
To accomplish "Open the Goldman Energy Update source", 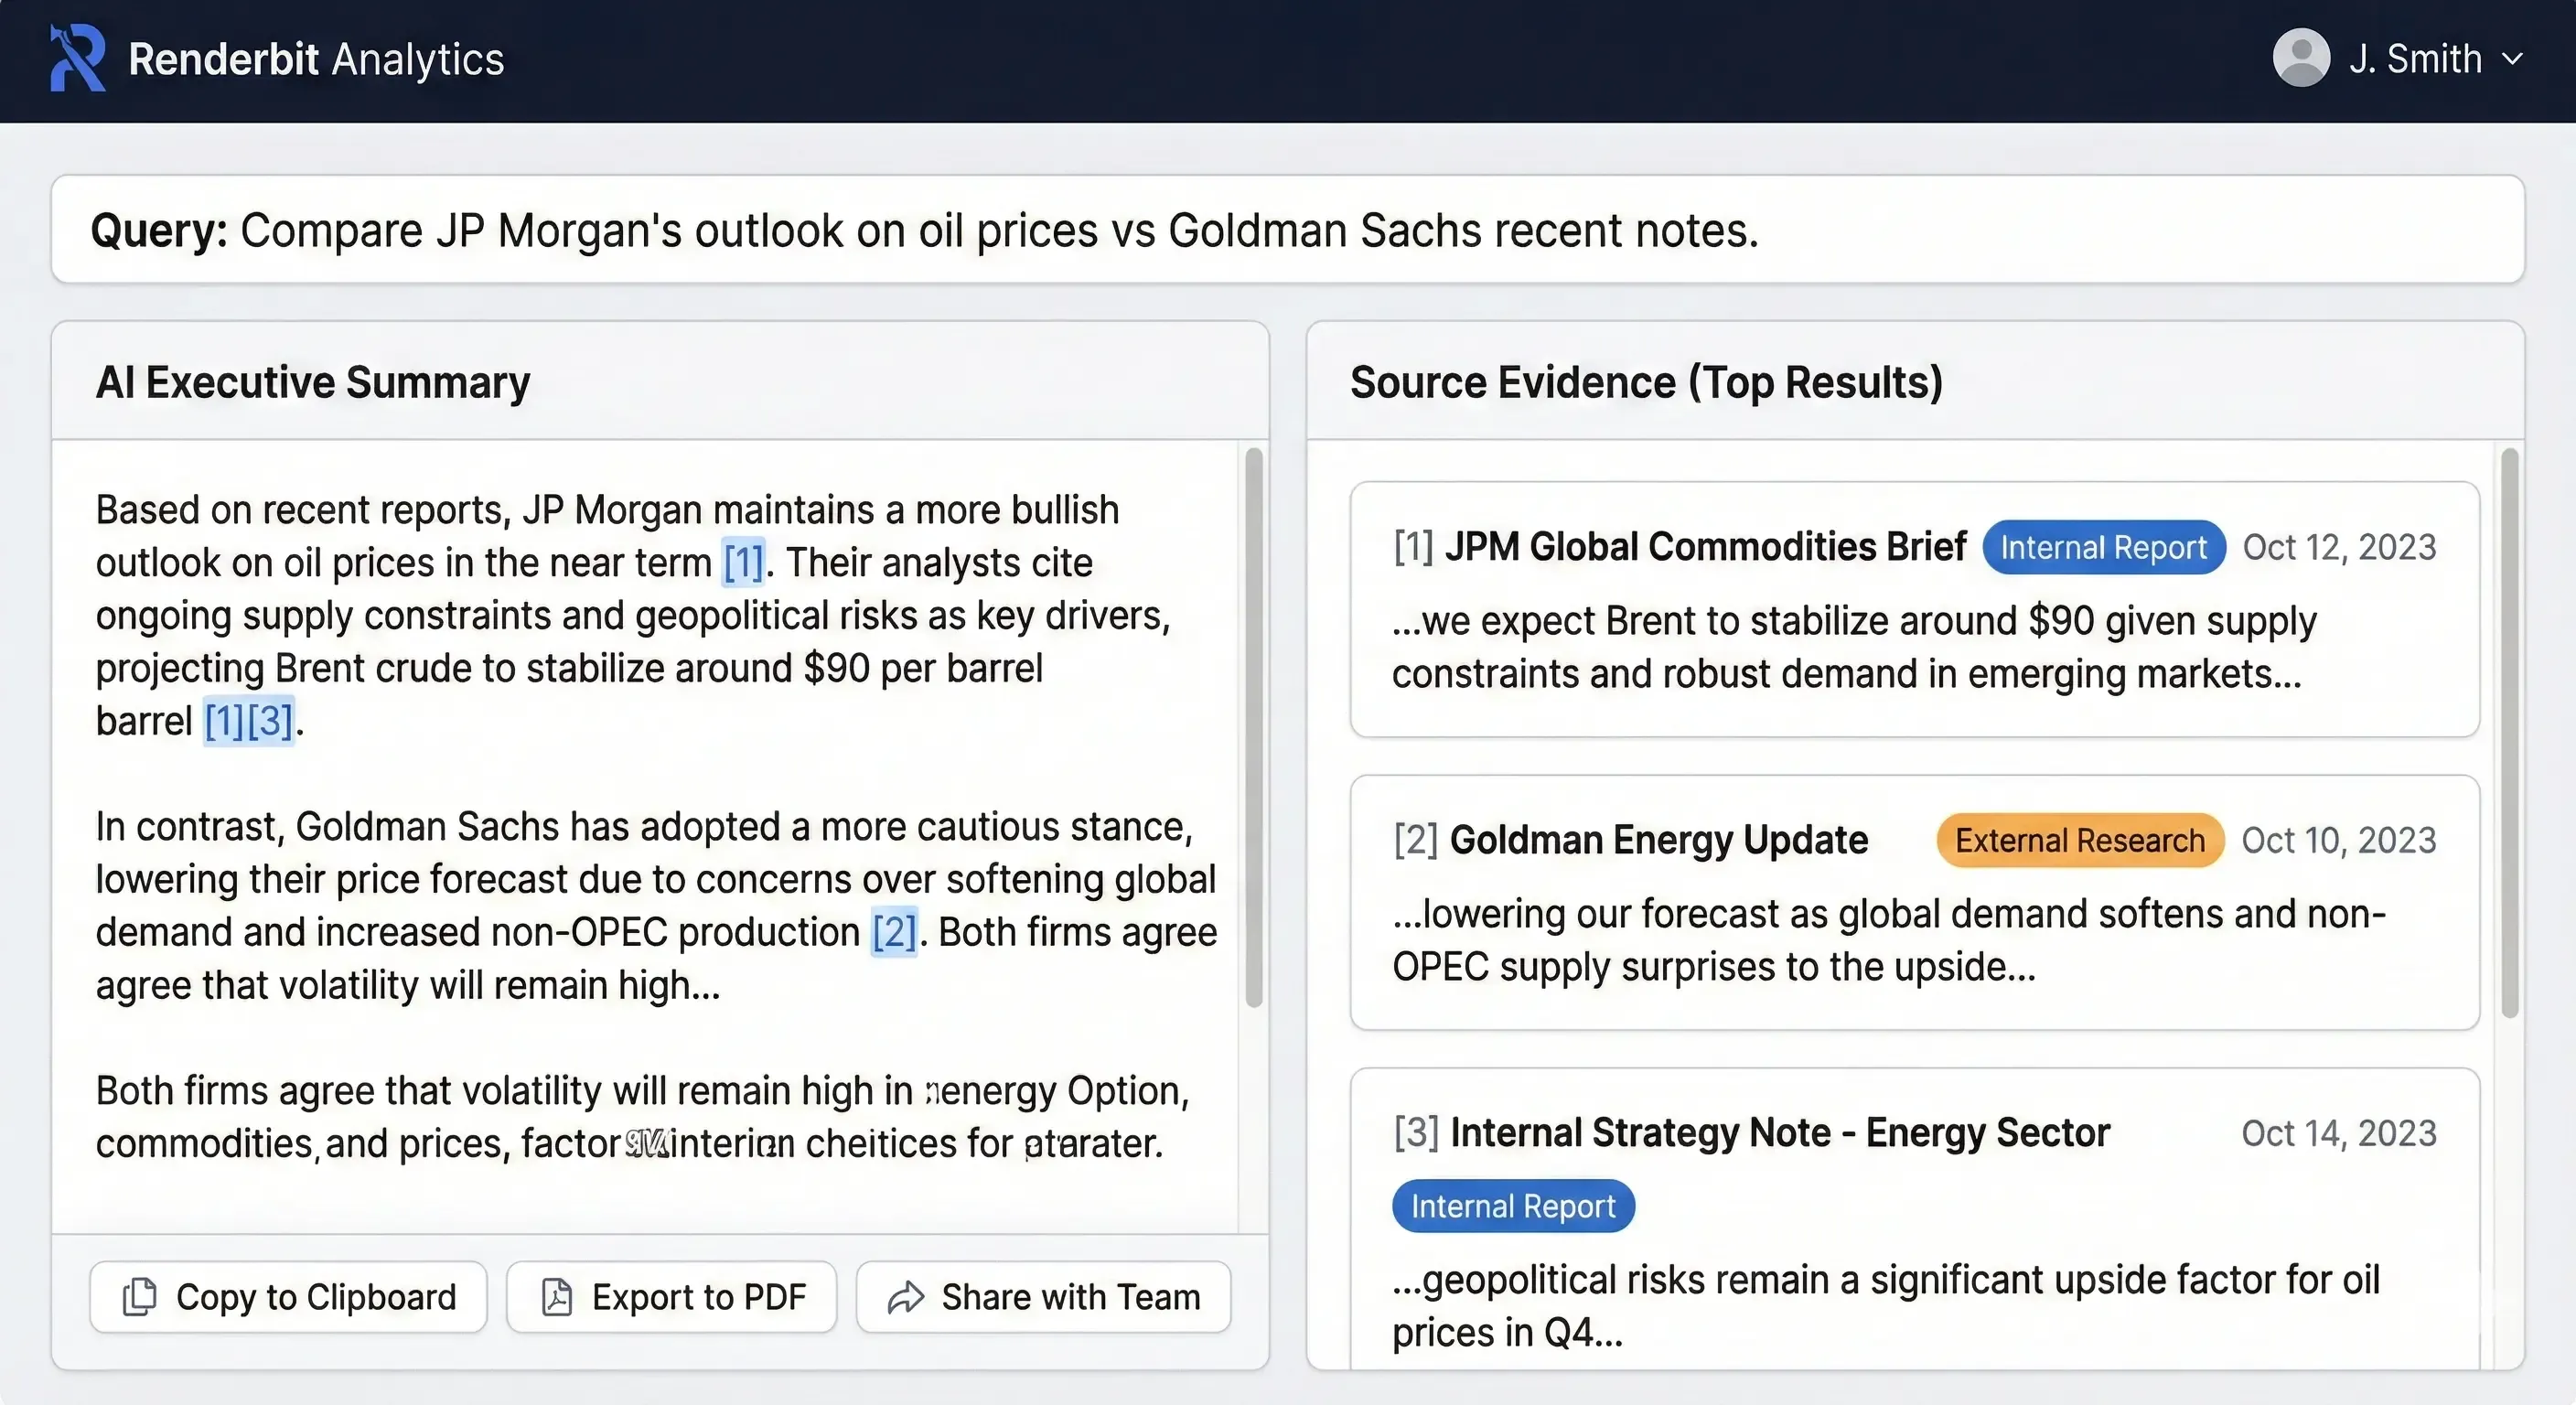I will pyautogui.click(x=1658, y=840).
